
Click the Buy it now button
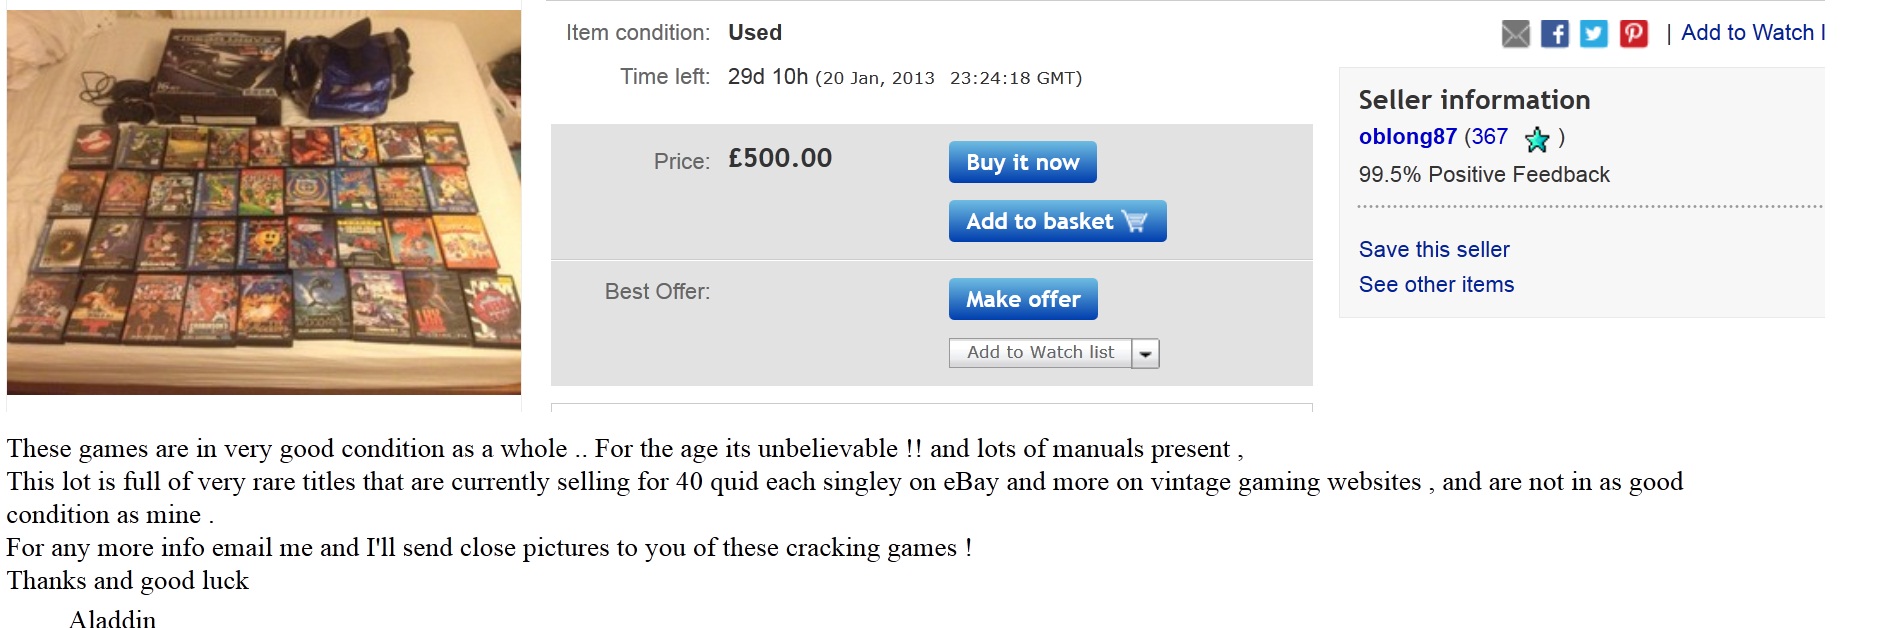click(1022, 162)
